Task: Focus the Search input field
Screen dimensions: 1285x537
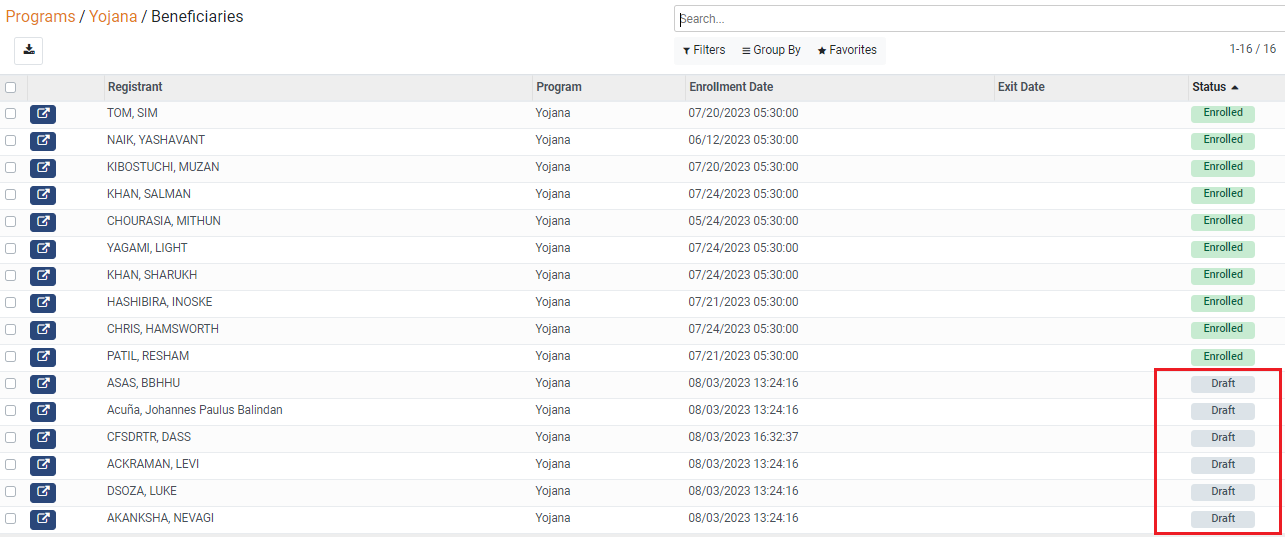Action: coord(980,19)
